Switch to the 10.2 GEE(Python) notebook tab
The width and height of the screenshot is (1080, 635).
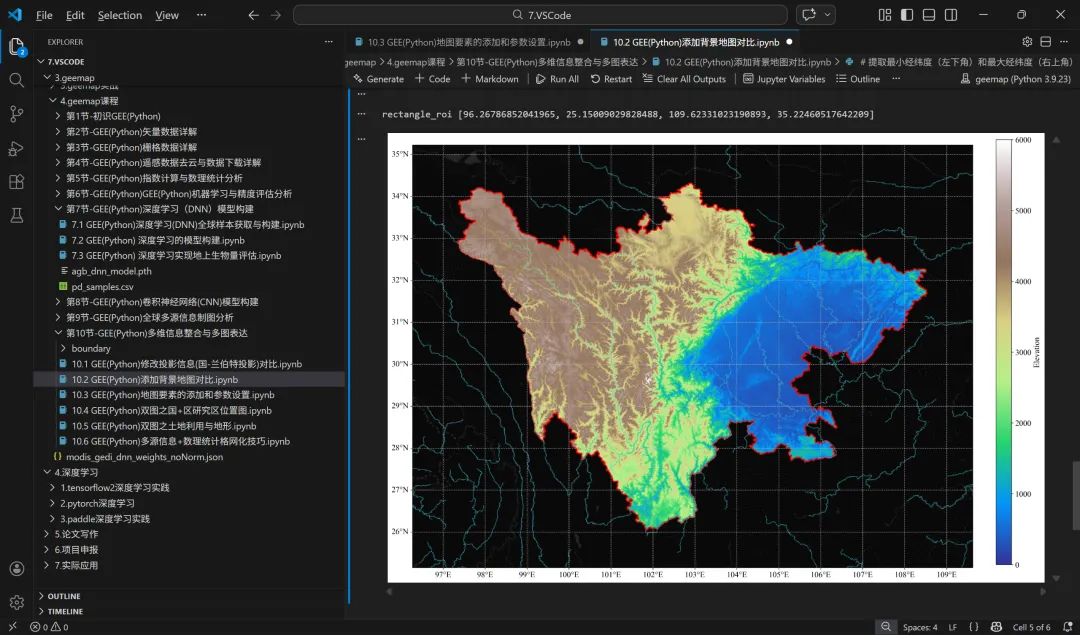click(x=696, y=42)
